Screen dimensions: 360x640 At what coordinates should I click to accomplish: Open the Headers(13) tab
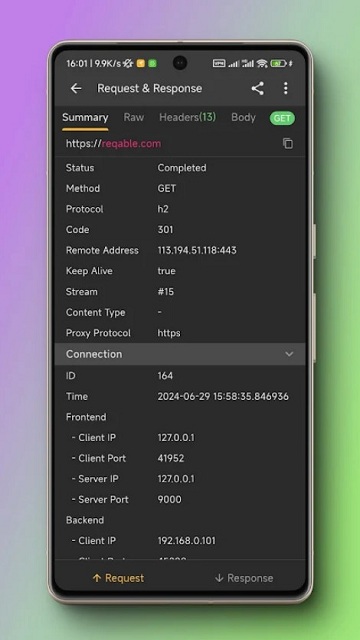[x=187, y=118]
